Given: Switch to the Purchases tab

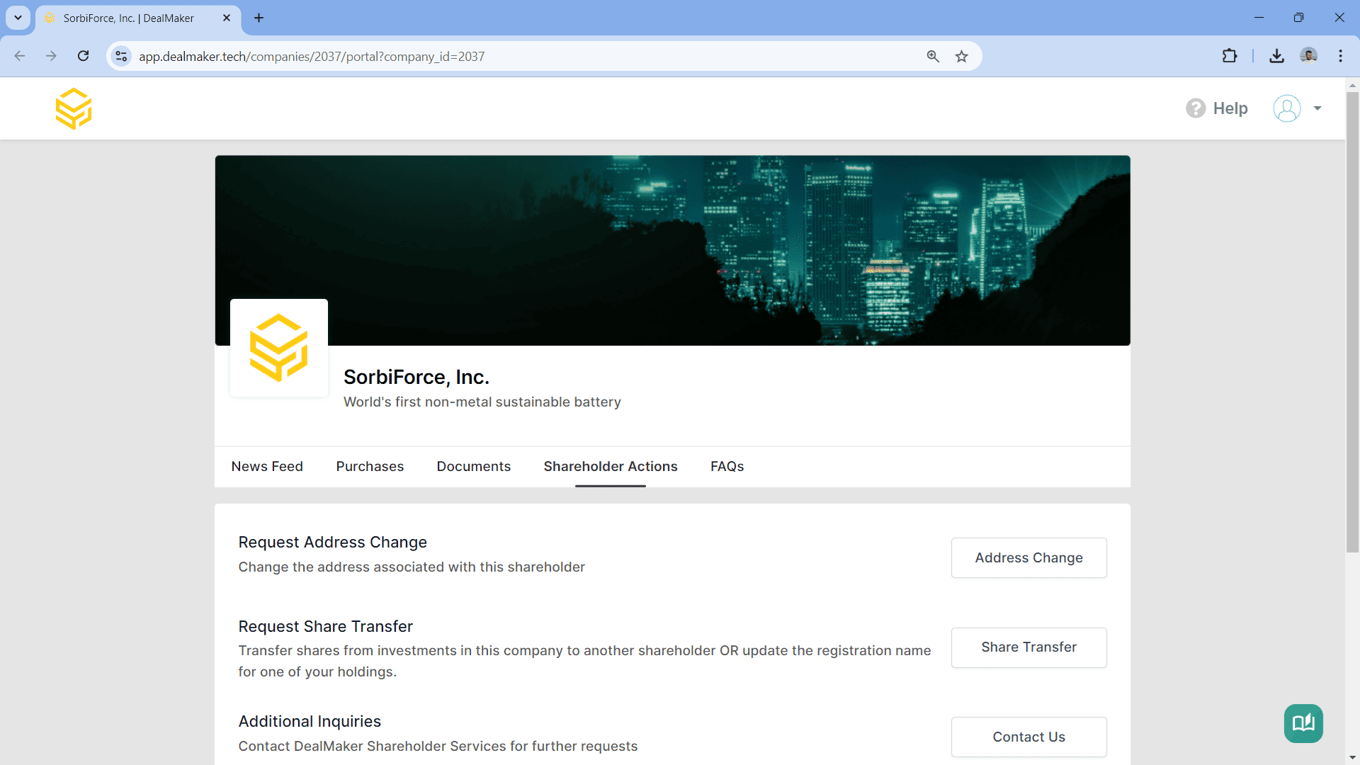Looking at the screenshot, I should [x=370, y=466].
